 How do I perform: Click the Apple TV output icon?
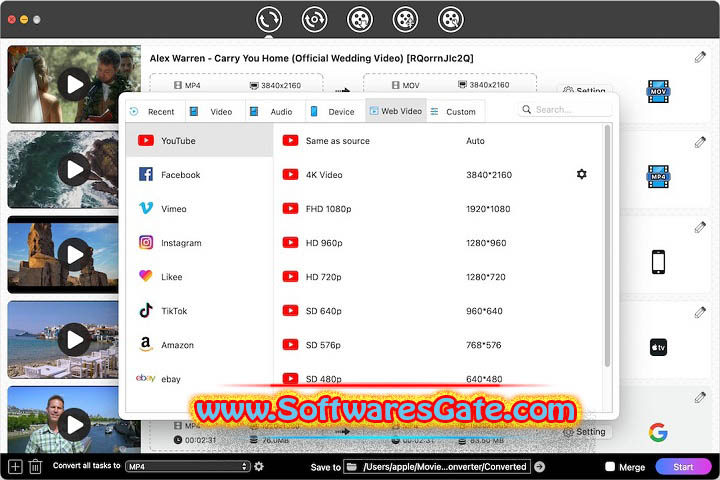[658, 347]
